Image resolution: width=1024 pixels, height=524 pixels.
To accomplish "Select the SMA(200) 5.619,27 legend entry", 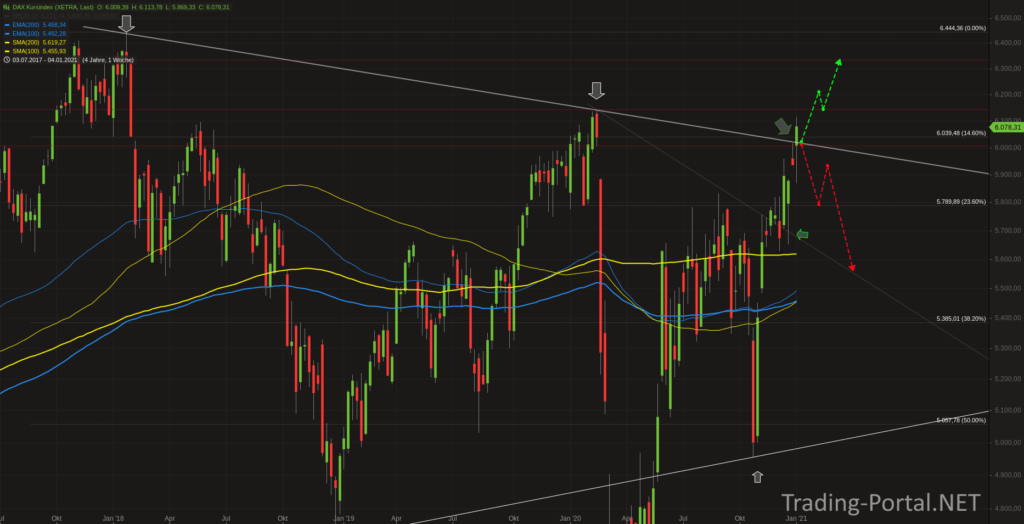I will (39, 42).
